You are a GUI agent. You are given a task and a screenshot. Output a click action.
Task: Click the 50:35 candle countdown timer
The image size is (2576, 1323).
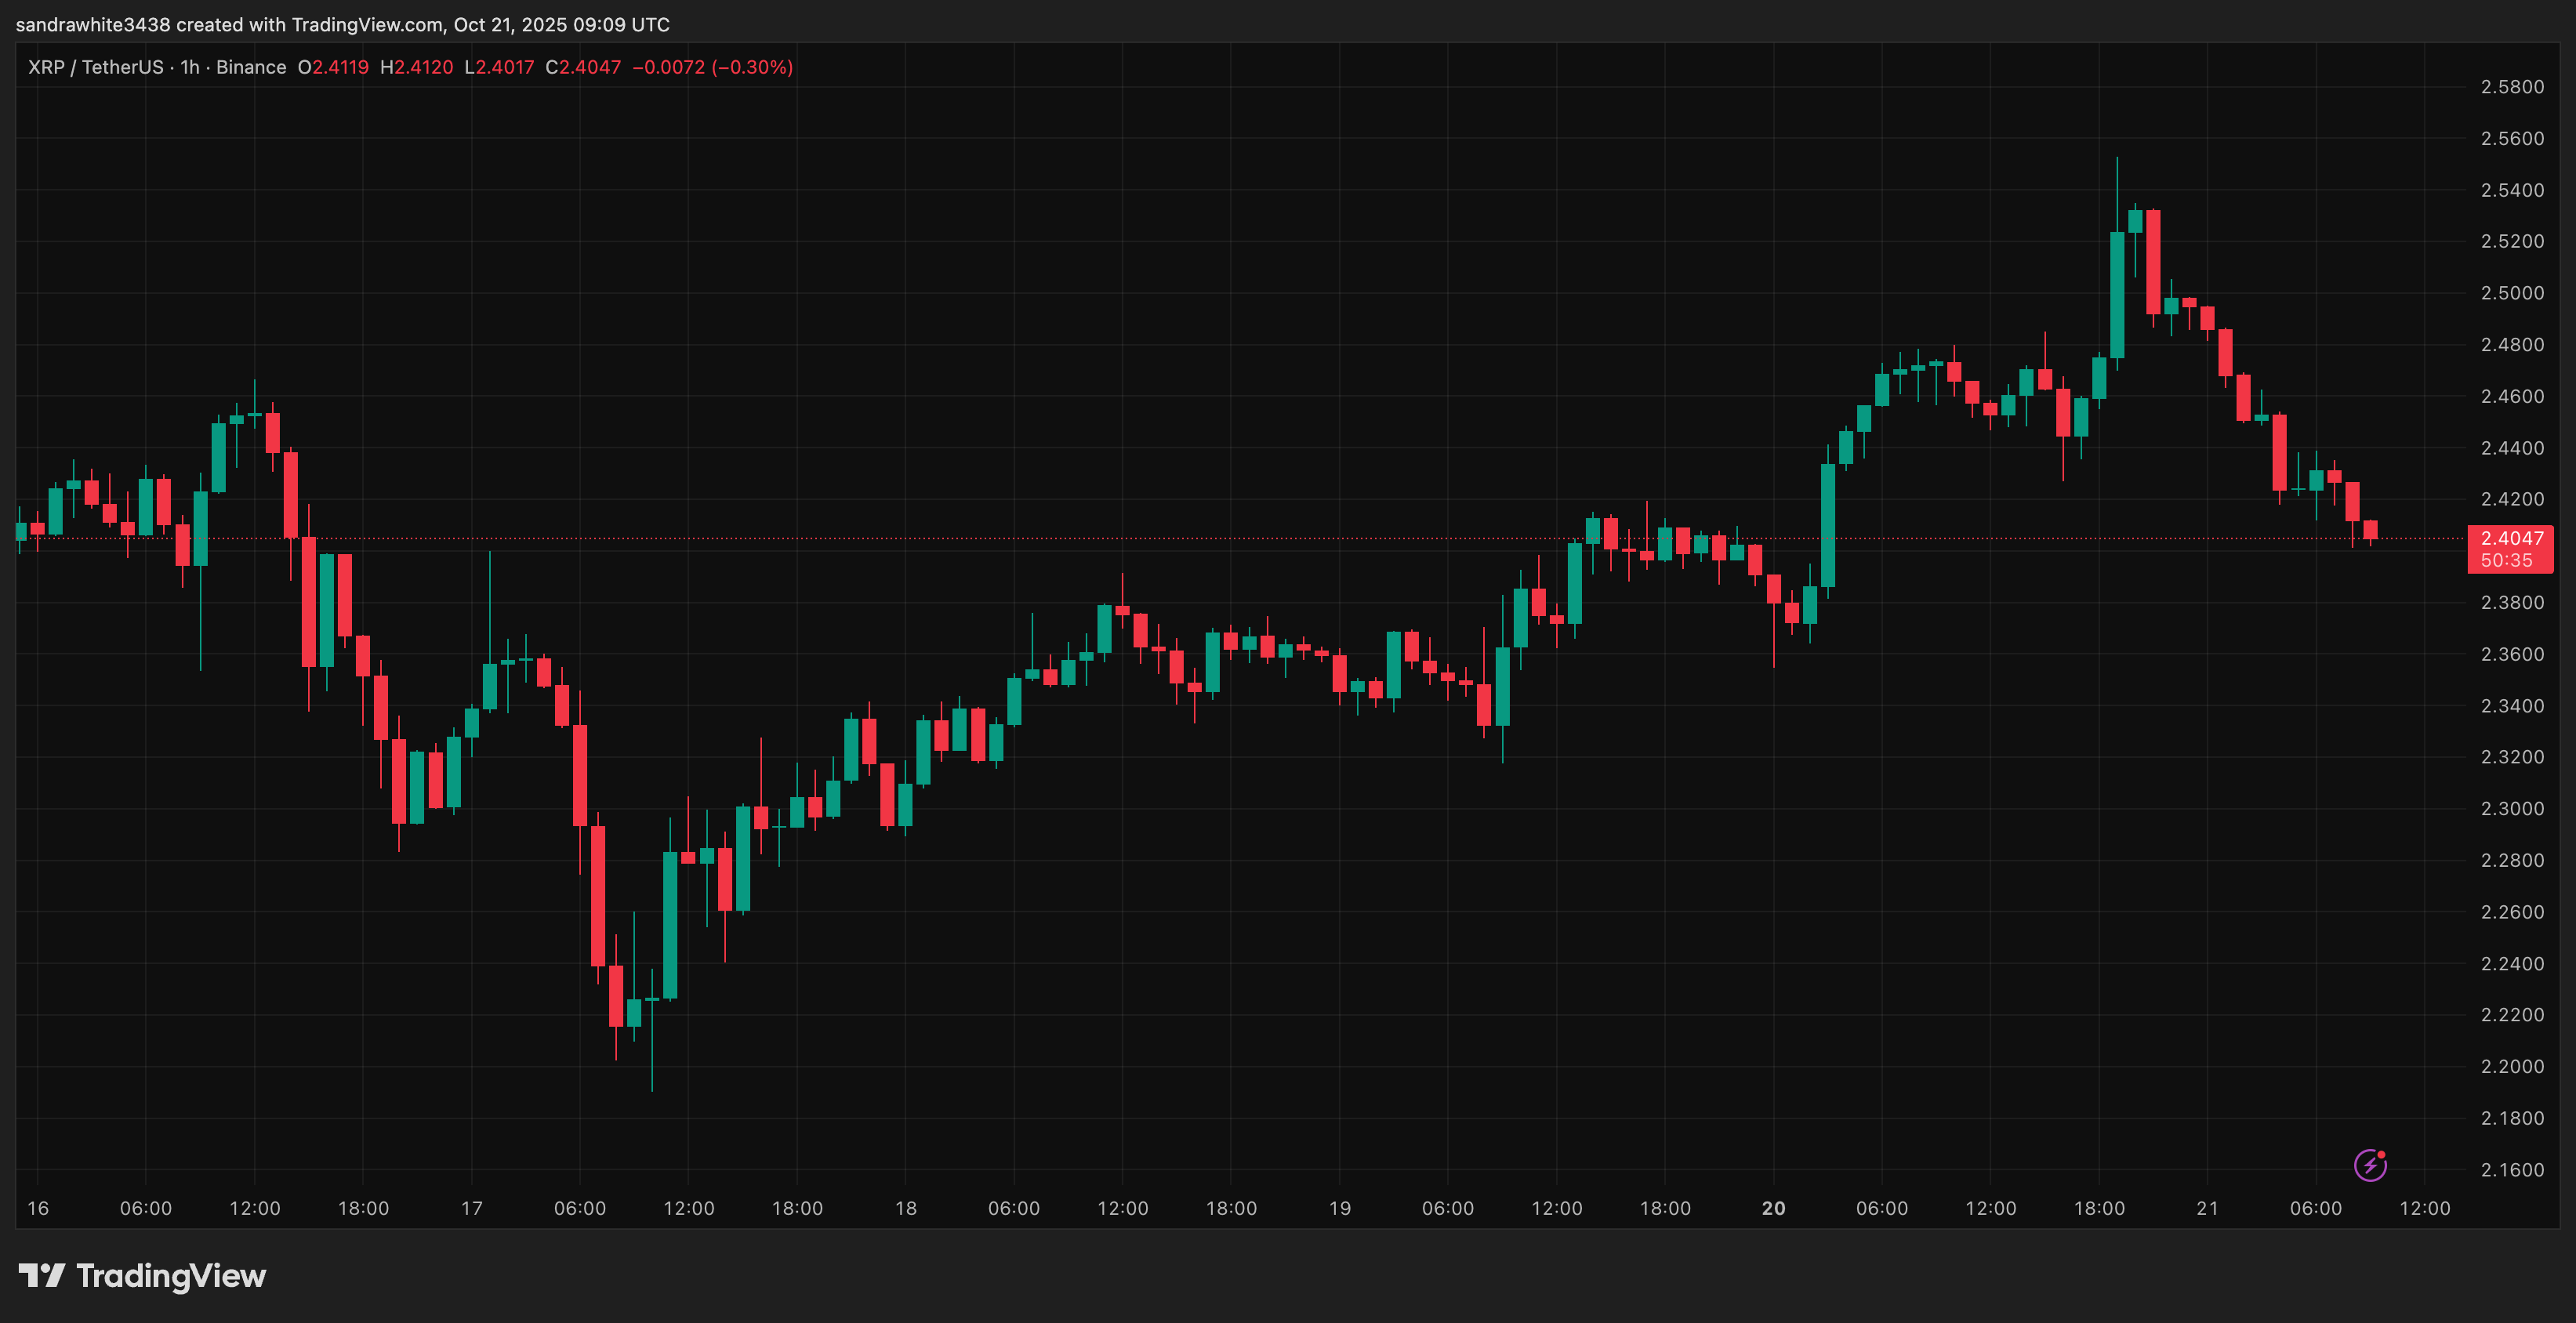(2506, 561)
